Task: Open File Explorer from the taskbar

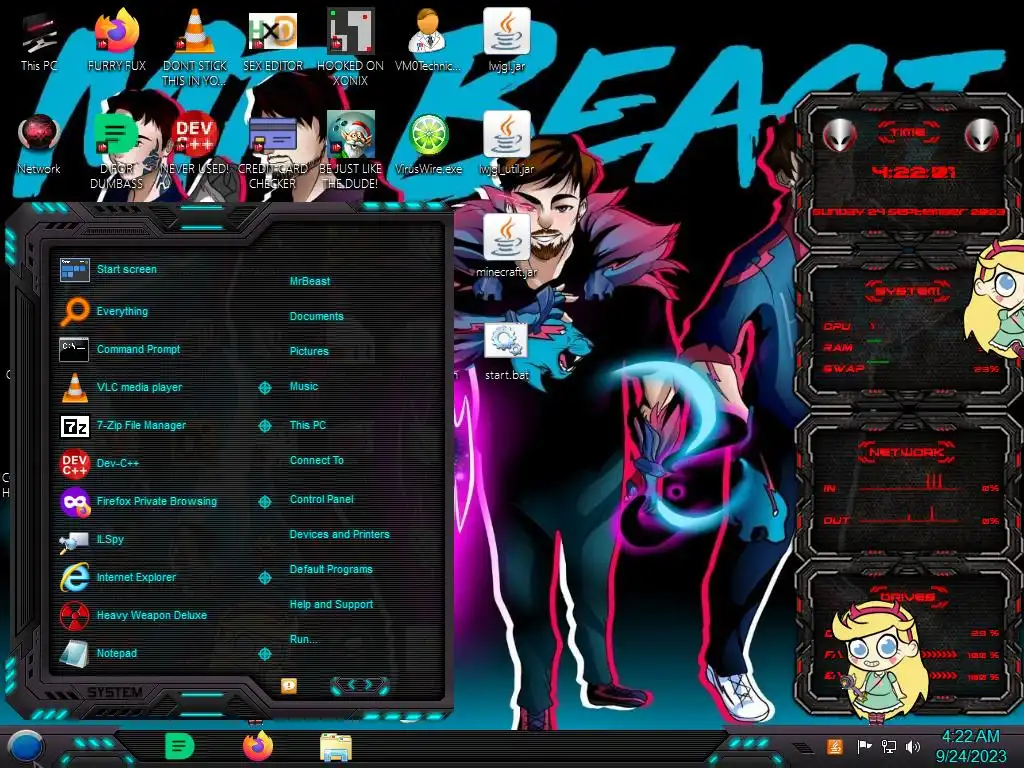Action: tap(336, 747)
